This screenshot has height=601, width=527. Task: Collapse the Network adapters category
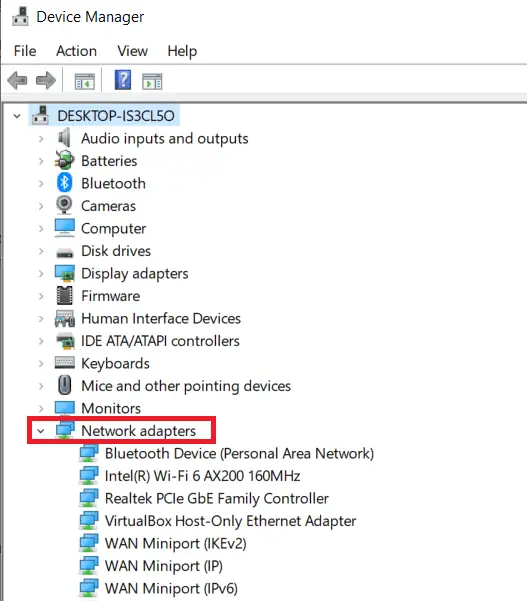click(41, 431)
